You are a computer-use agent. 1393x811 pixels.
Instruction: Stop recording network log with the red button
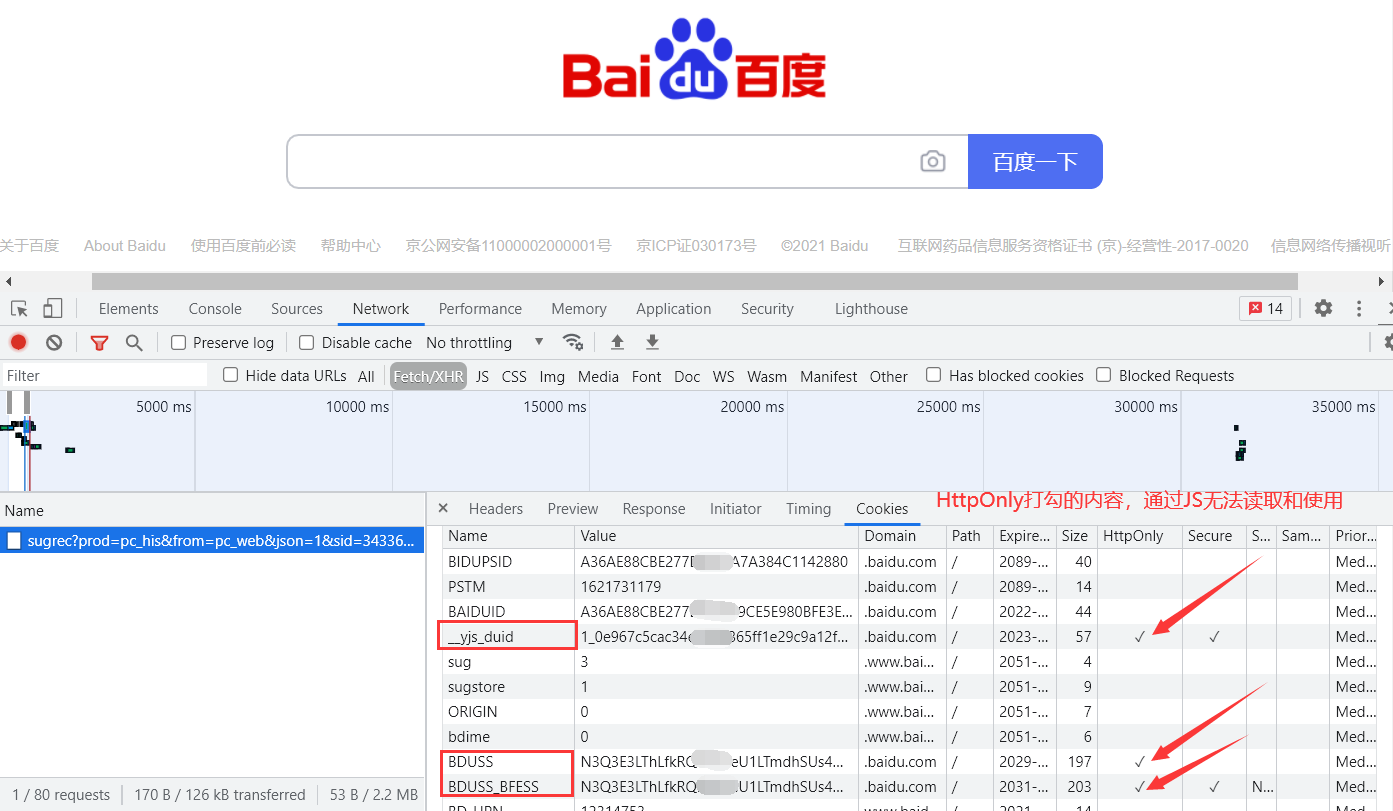pos(18,342)
